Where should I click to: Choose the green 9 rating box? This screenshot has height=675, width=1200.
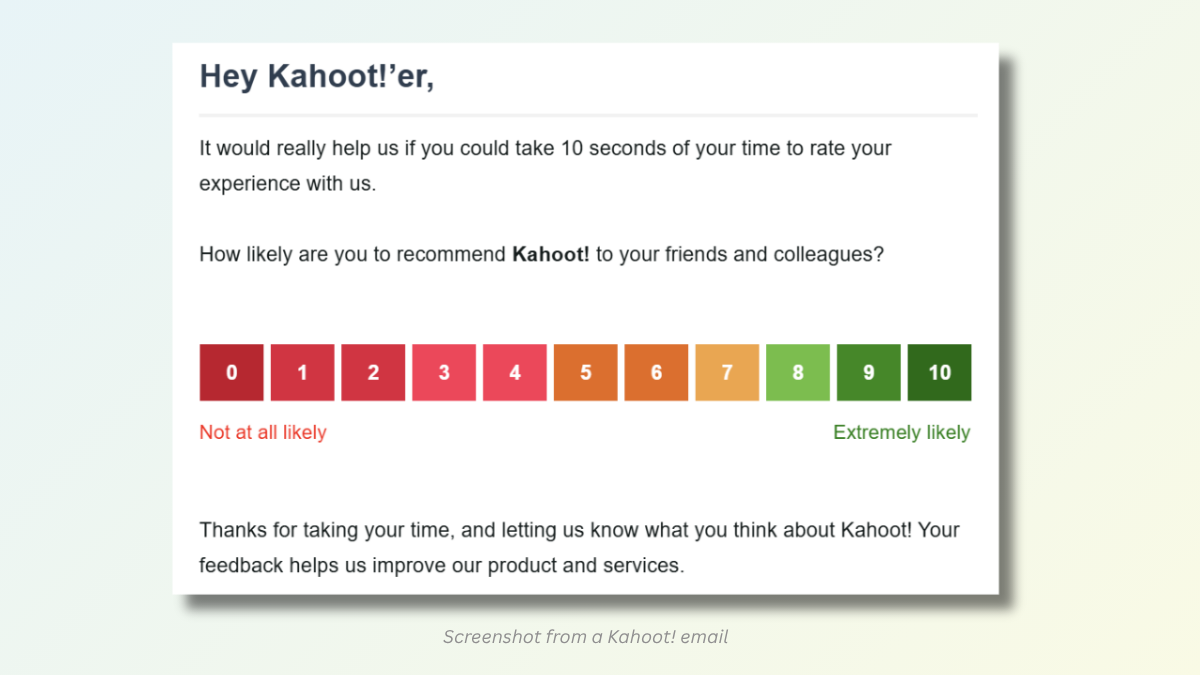point(868,373)
